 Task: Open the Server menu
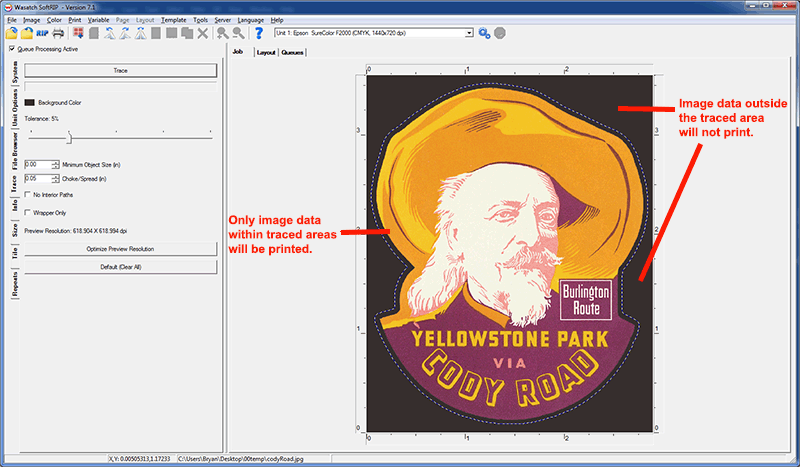point(222,20)
